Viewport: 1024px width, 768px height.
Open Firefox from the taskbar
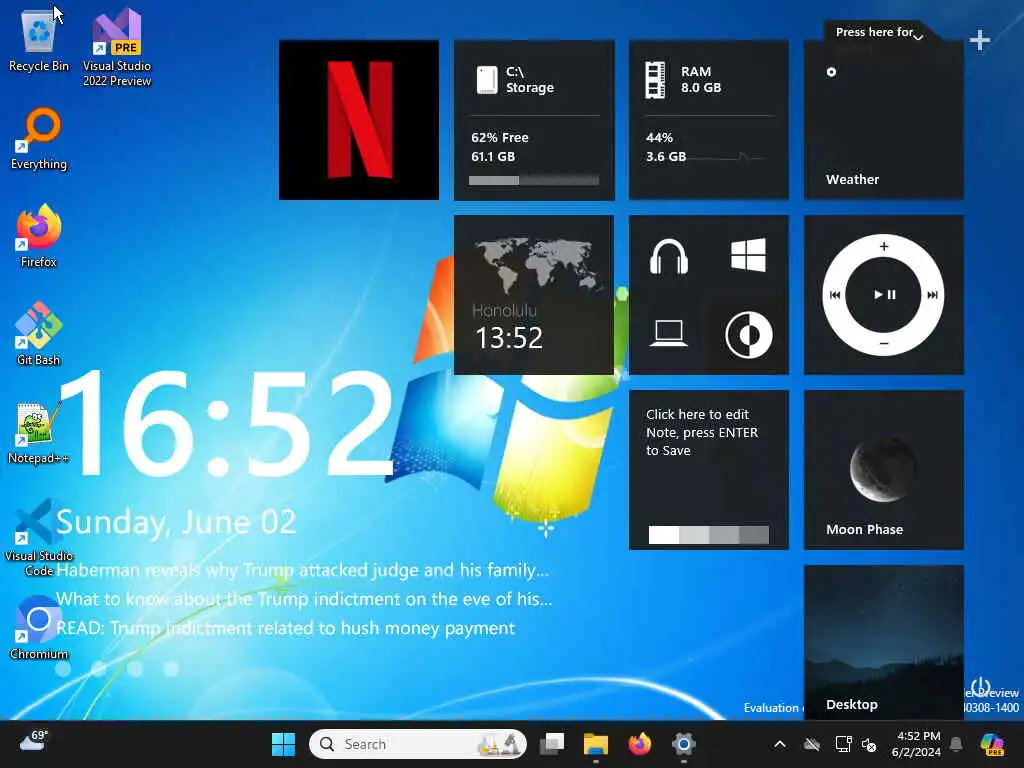click(x=639, y=744)
